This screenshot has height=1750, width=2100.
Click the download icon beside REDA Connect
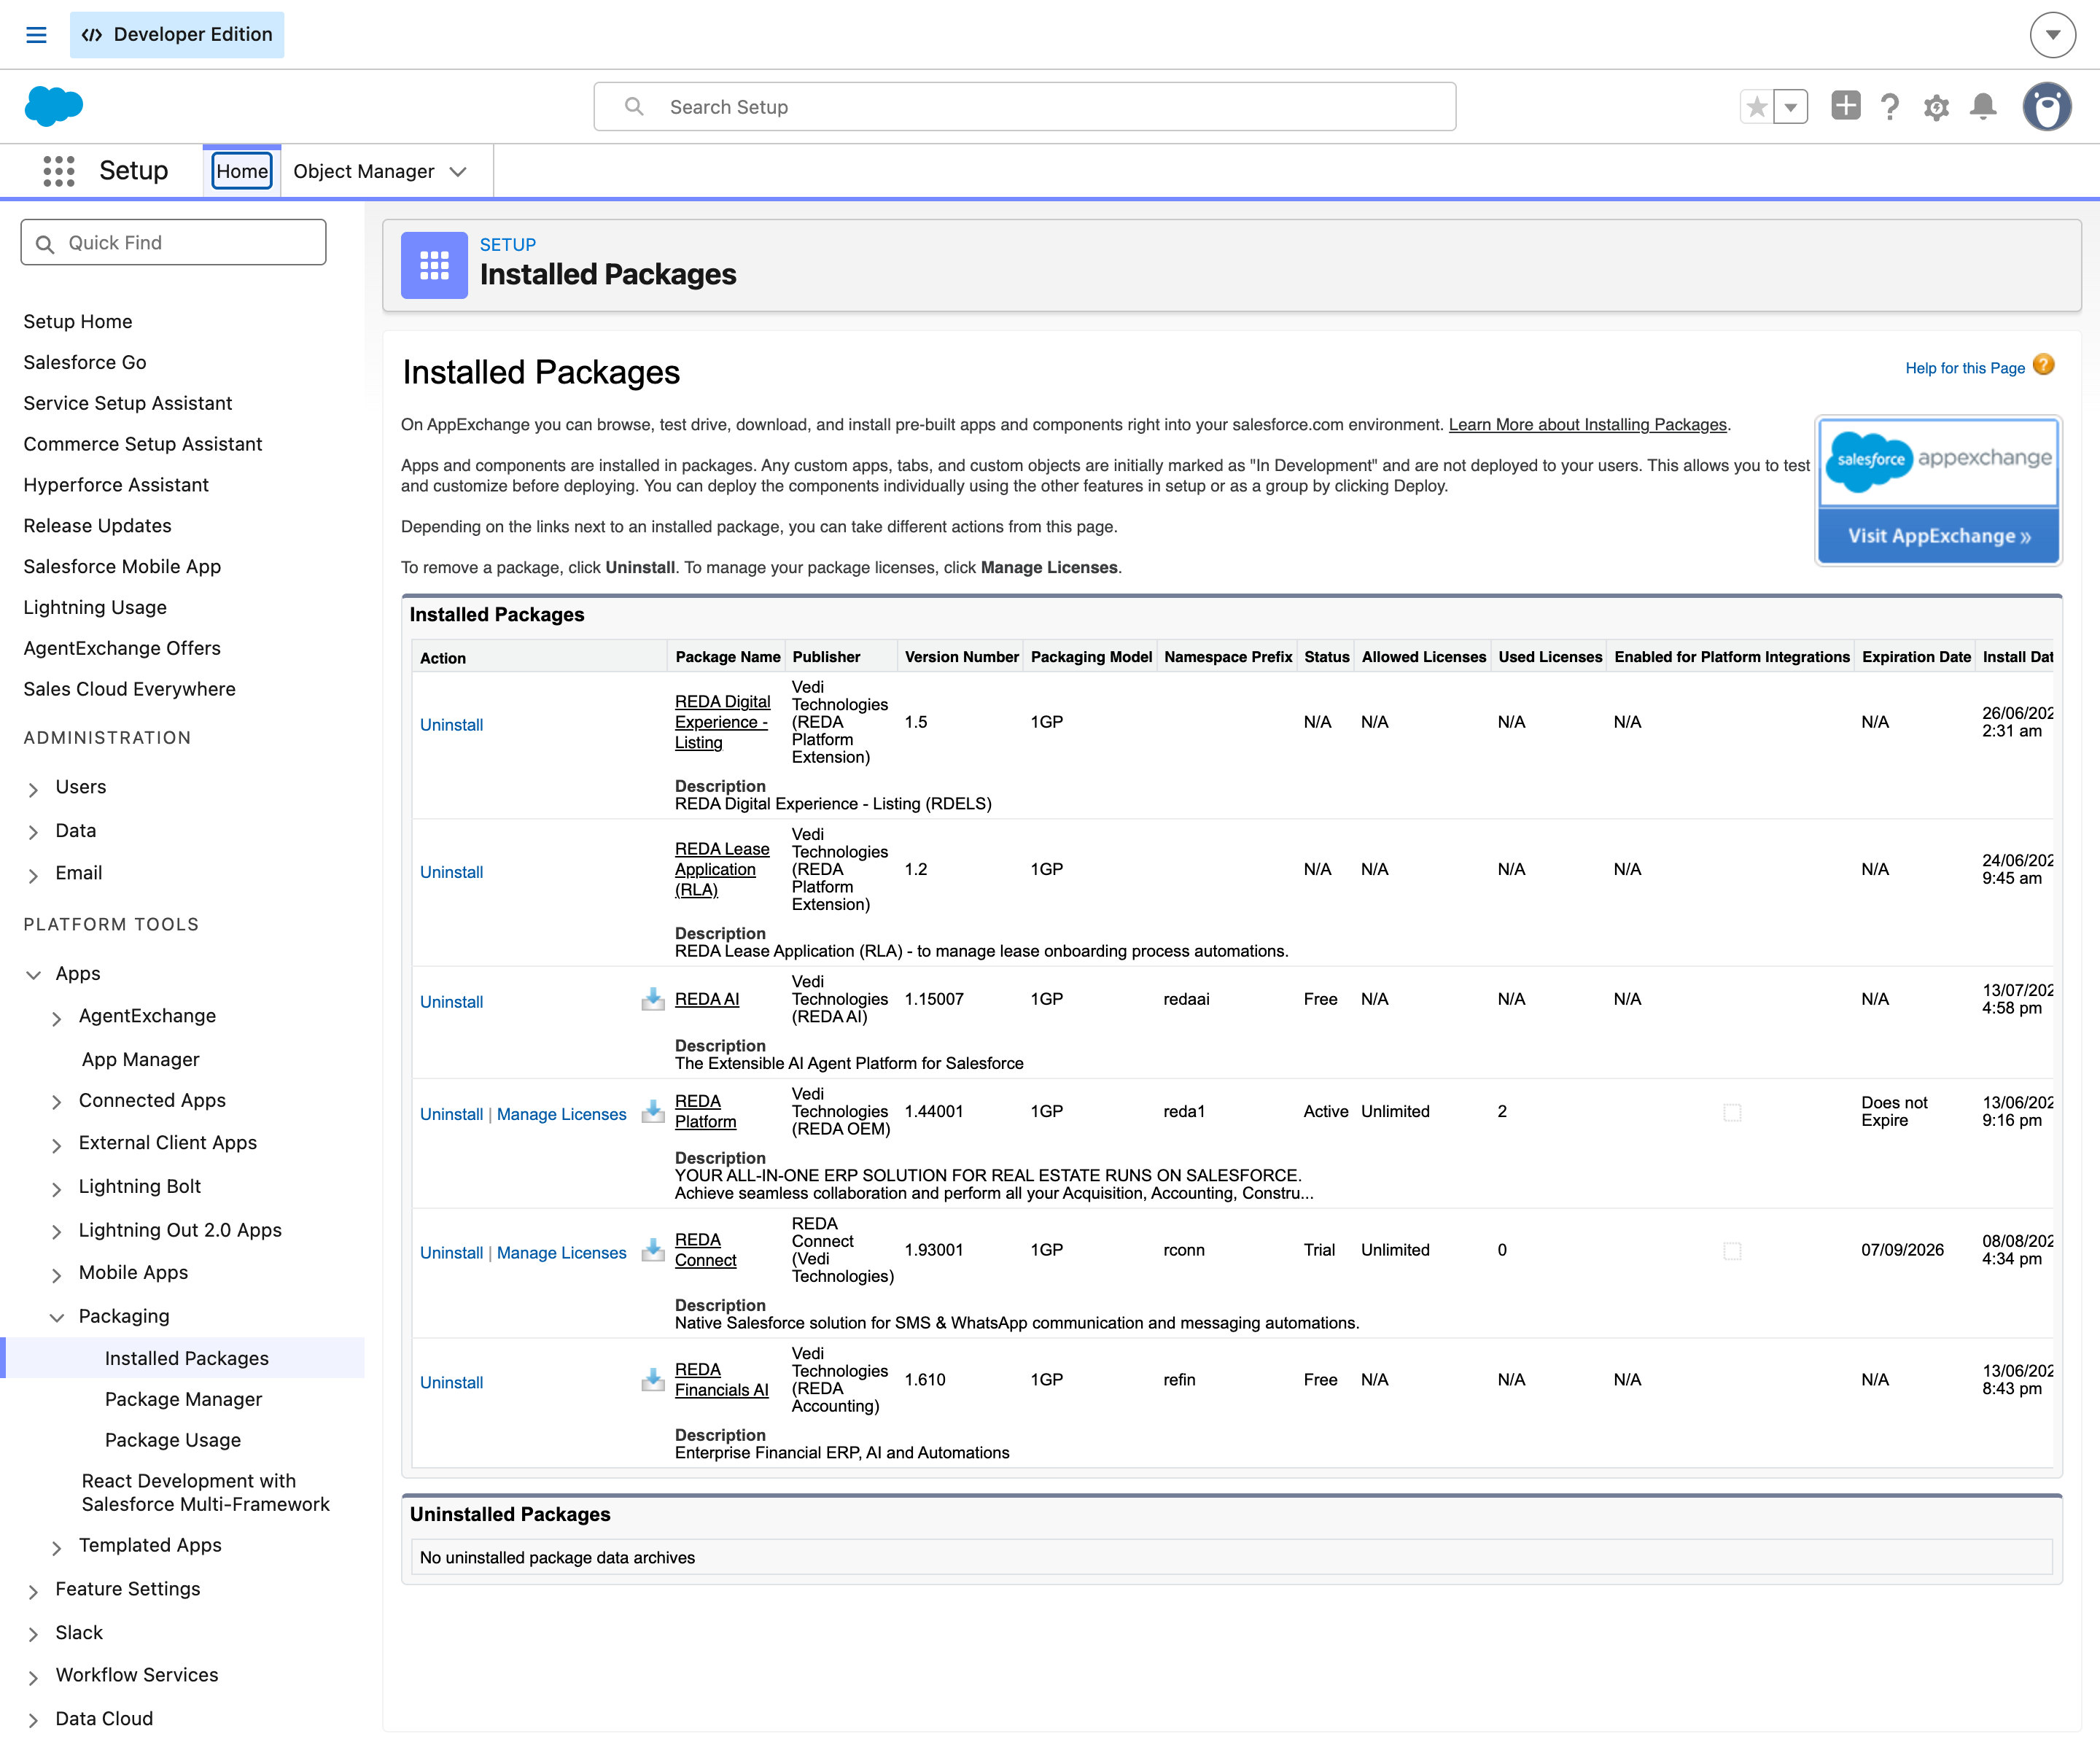(653, 1250)
